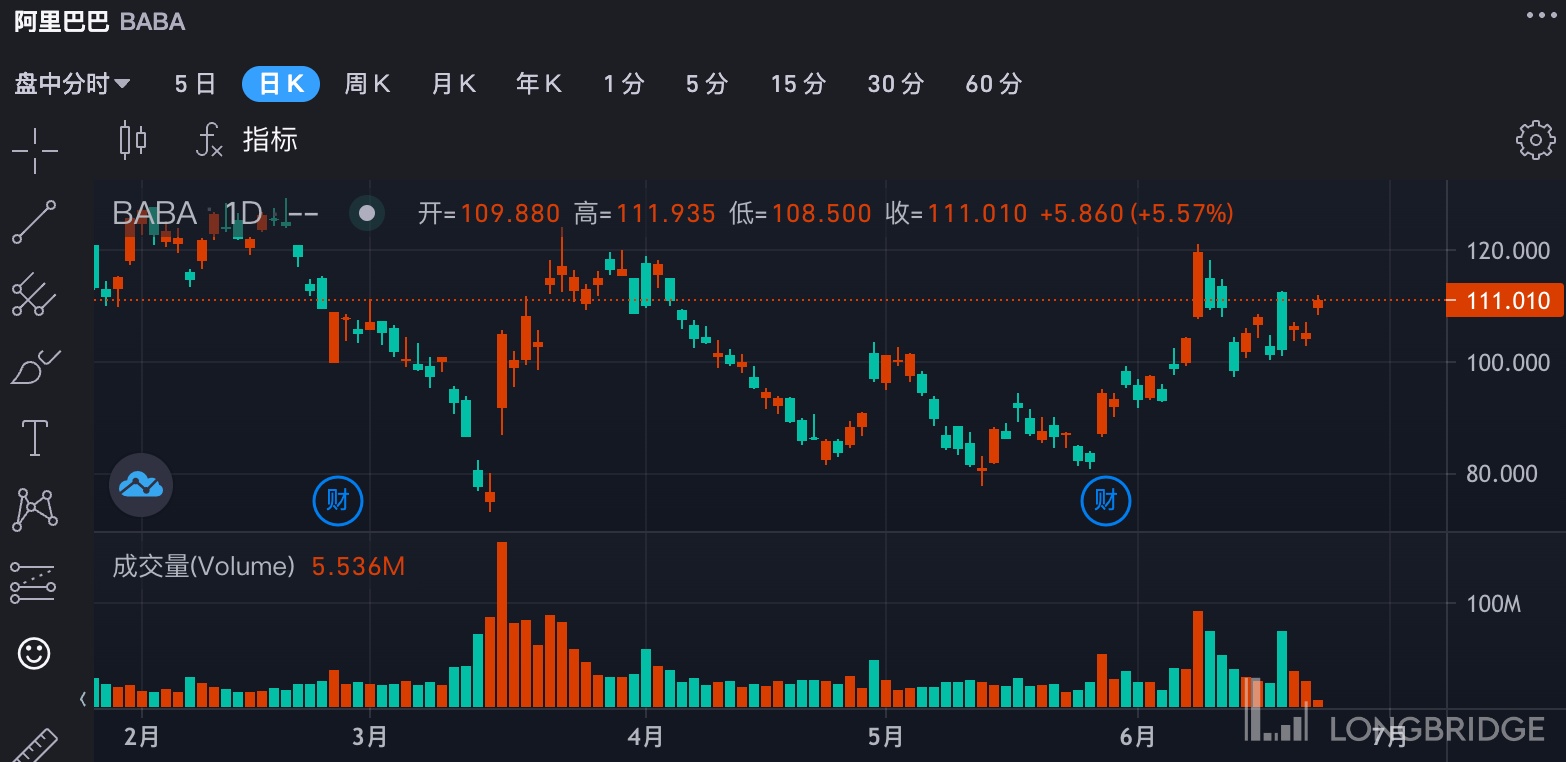
Task: Click the 成交量(Volume) indicator label
Action: point(204,567)
